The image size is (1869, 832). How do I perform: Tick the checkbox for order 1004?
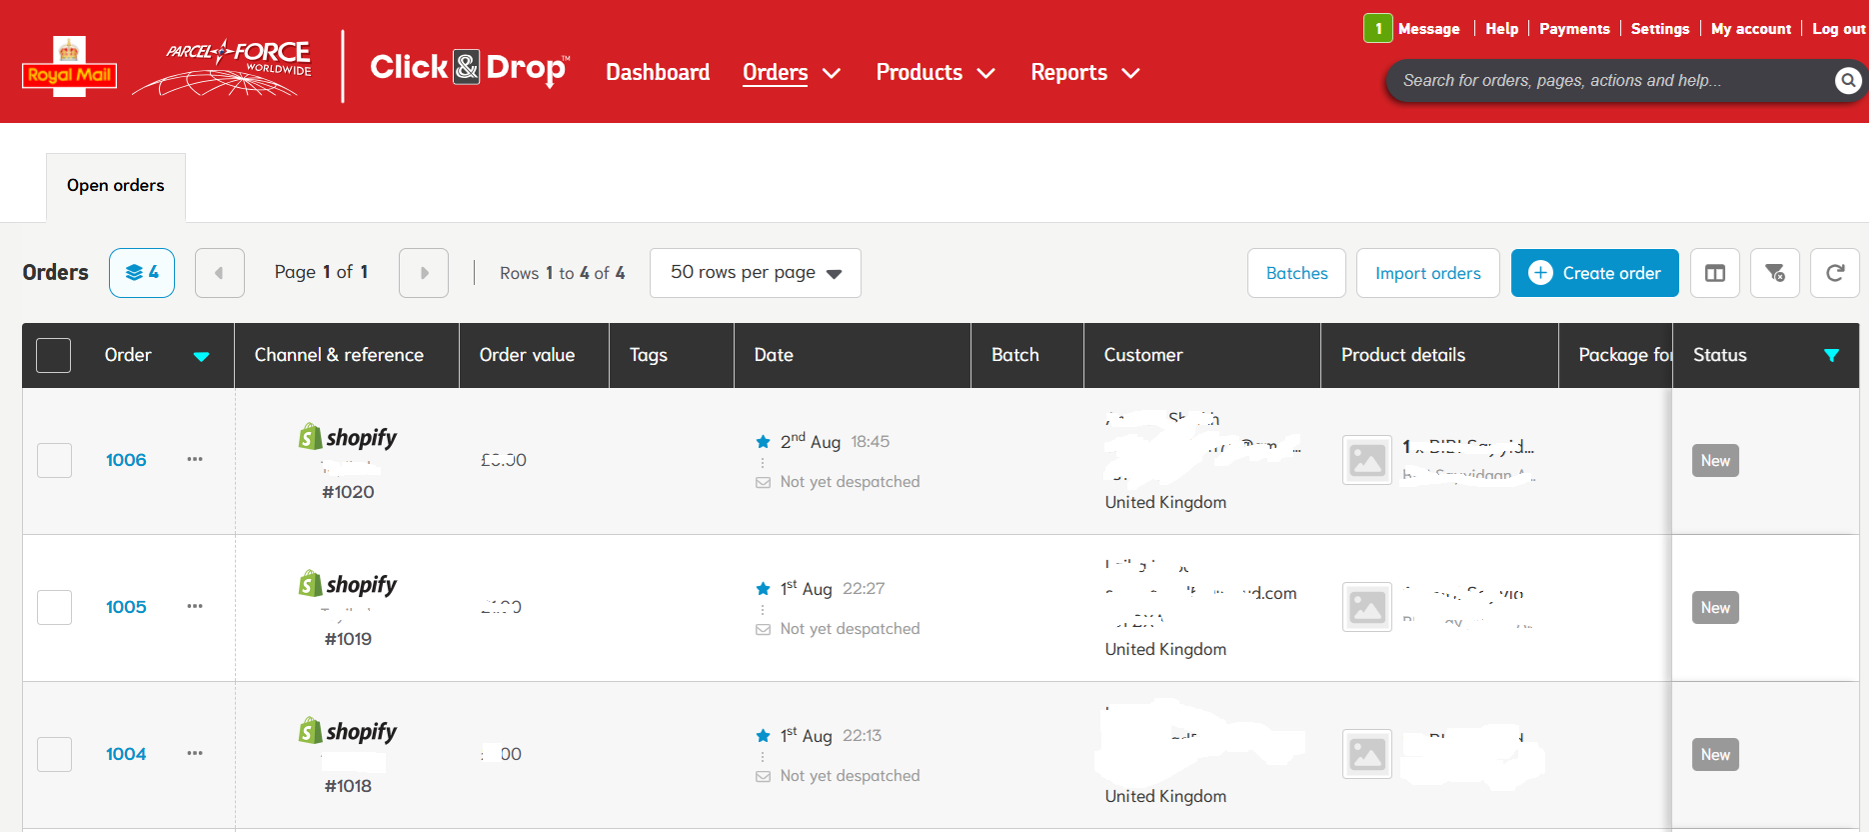coord(54,754)
